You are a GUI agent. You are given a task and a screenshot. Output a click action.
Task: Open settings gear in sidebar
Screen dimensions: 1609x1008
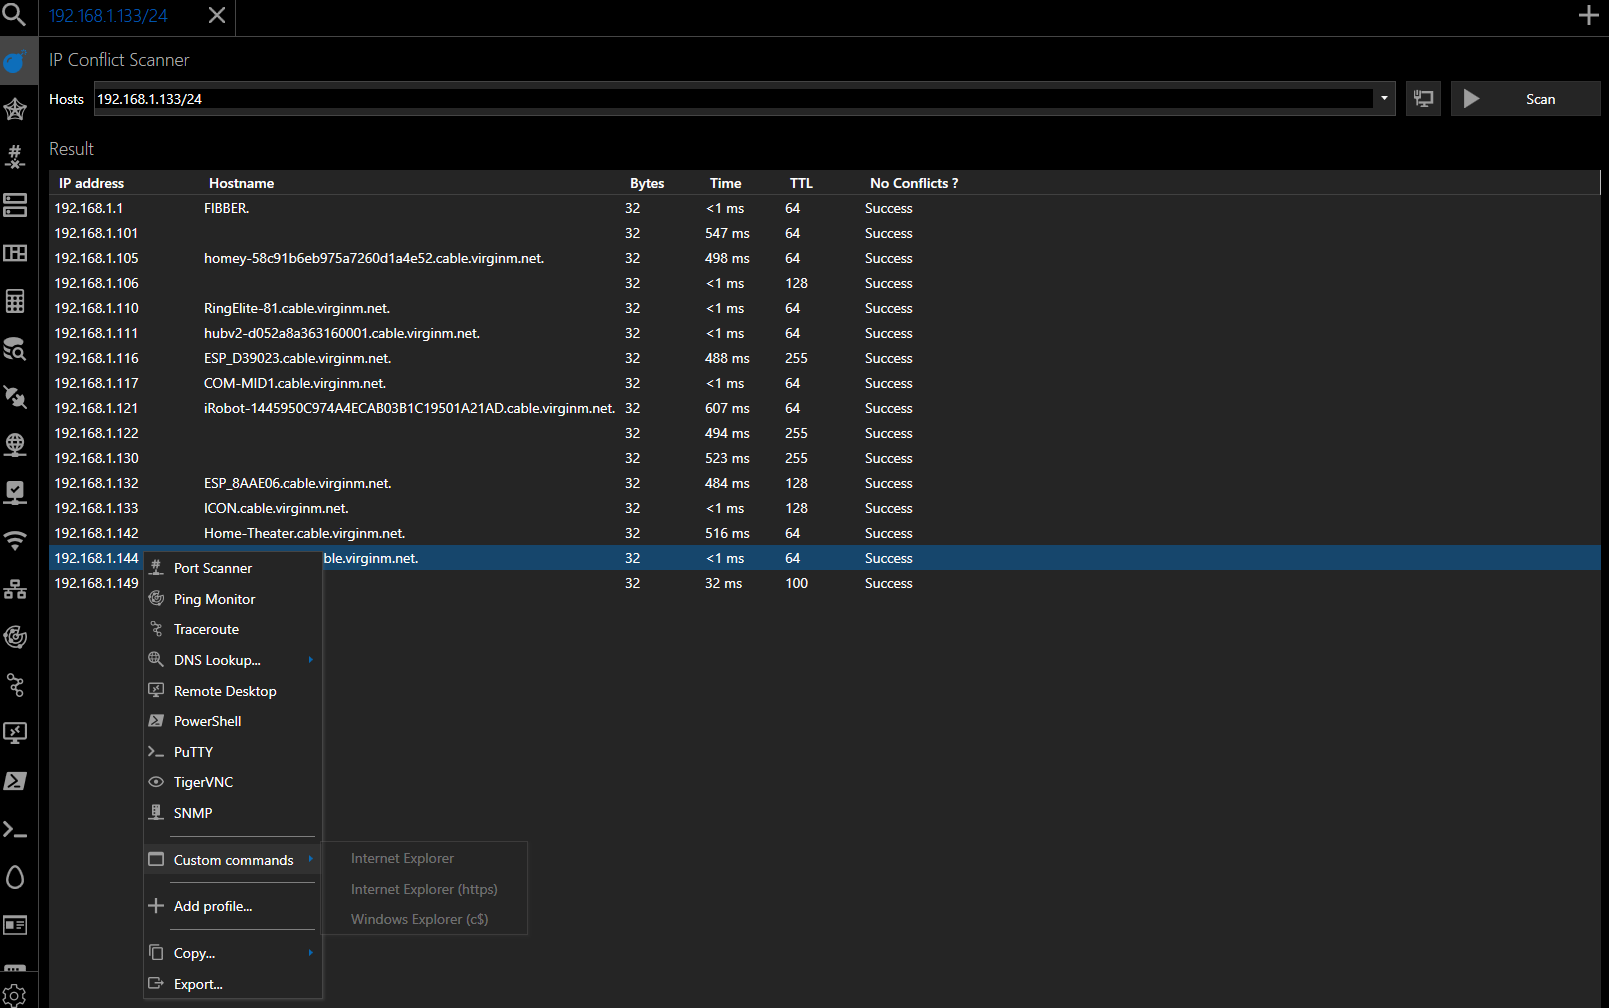coord(15,995)
